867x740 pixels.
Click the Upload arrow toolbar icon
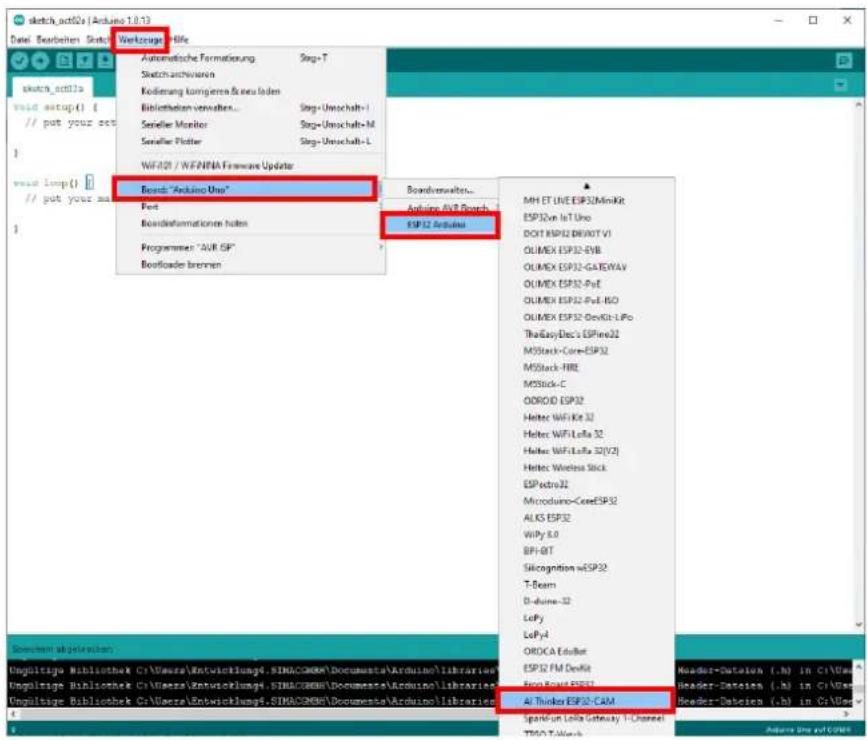pyautogui.click(x=40, y=61)
